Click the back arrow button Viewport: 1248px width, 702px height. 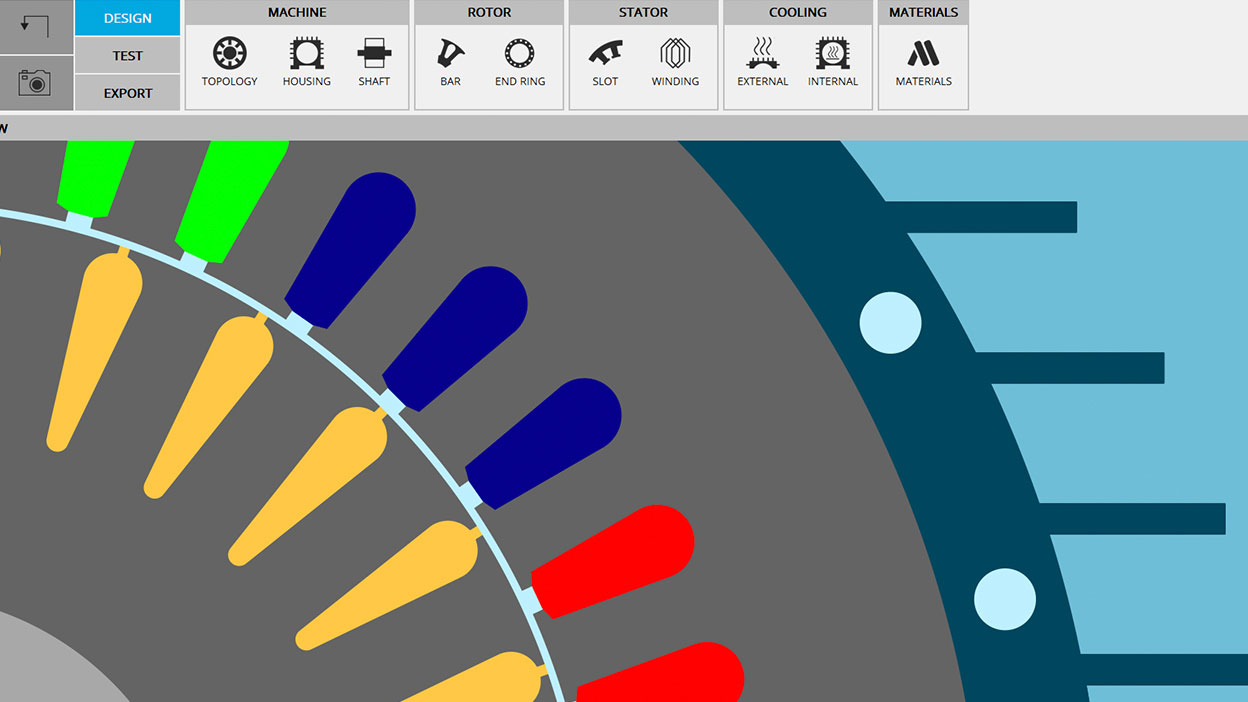[x=36, y=27]
